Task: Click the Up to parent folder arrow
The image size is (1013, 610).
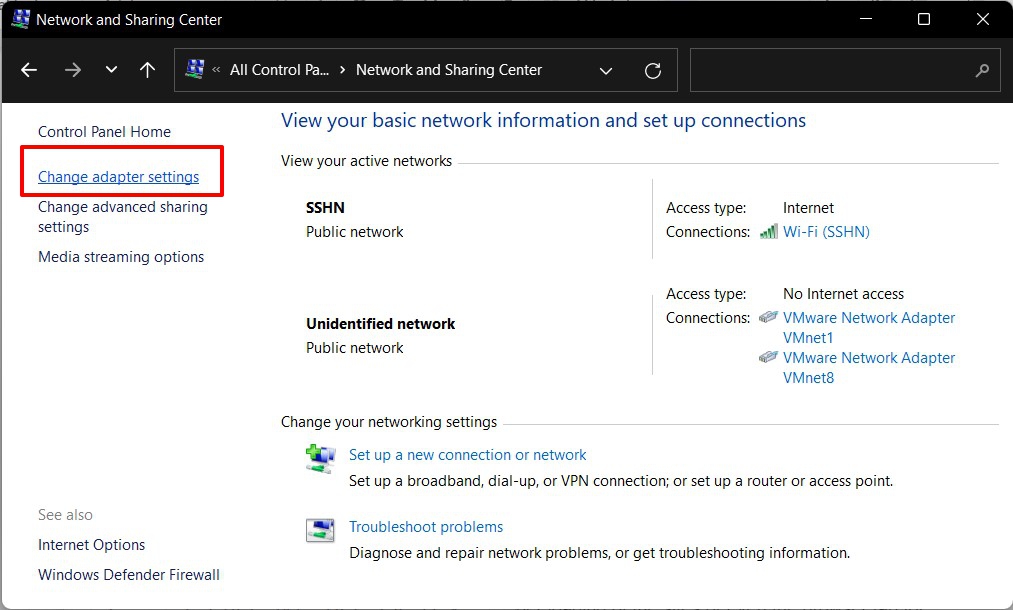Action: (x=147, y=70)
